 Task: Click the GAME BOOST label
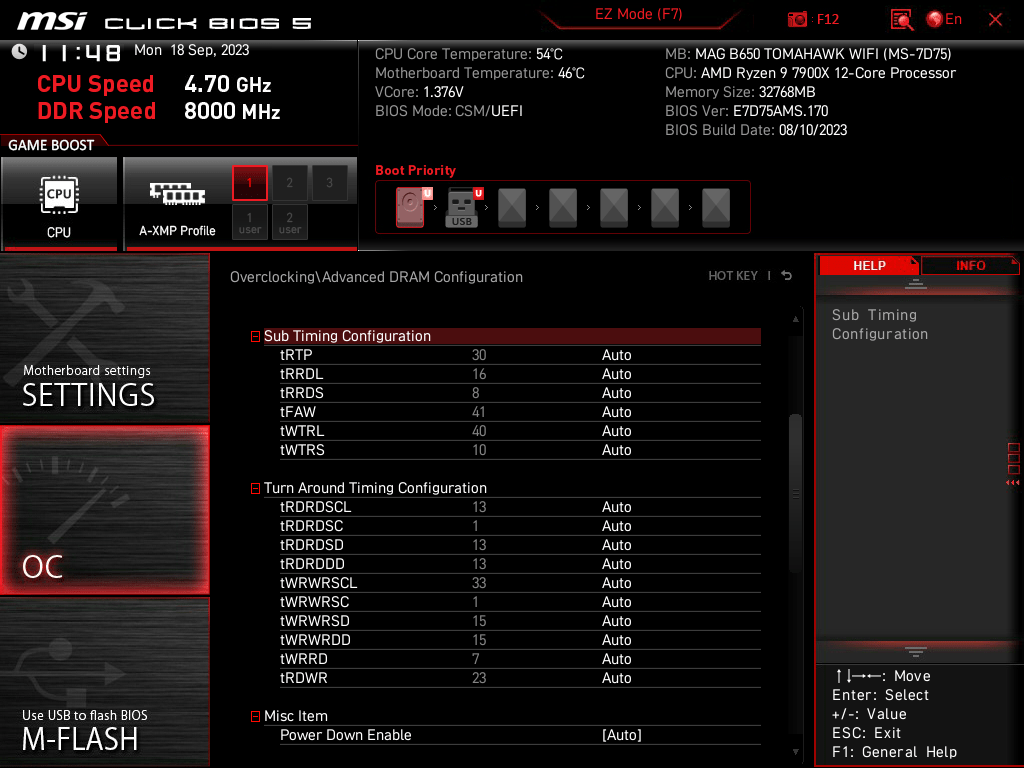[x=51, y=145]
